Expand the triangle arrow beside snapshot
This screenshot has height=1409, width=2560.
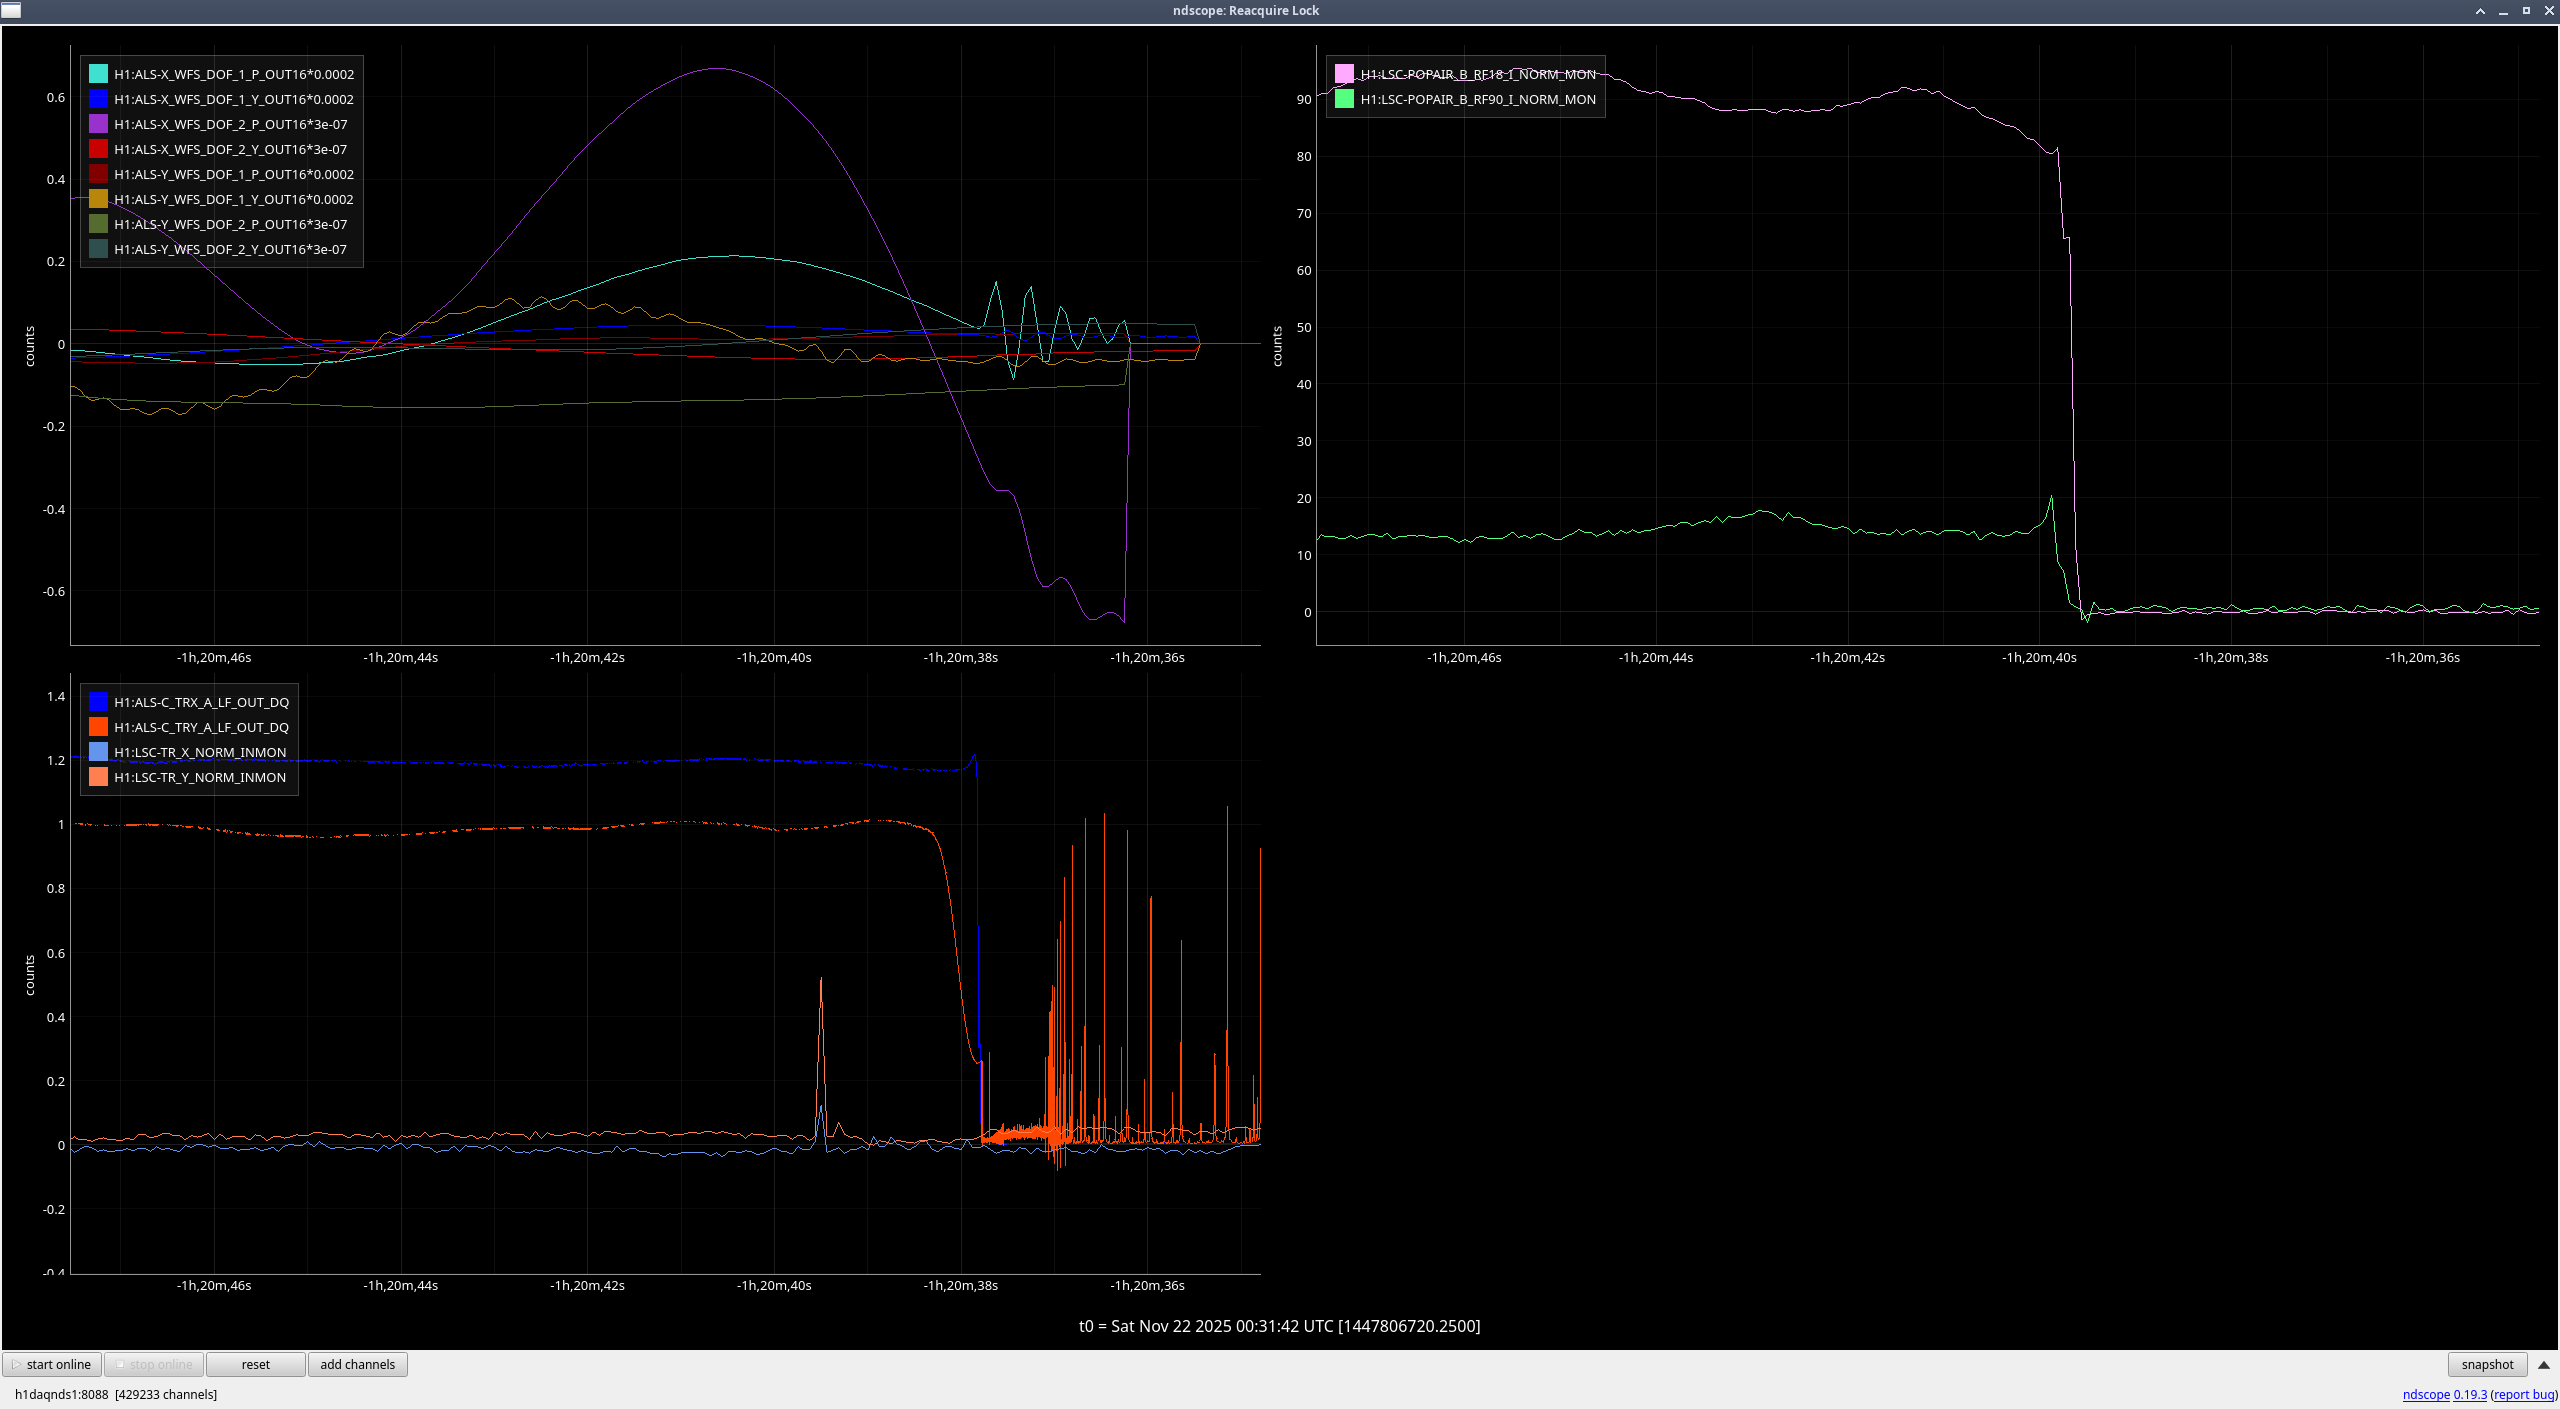coord(2544,1364)
